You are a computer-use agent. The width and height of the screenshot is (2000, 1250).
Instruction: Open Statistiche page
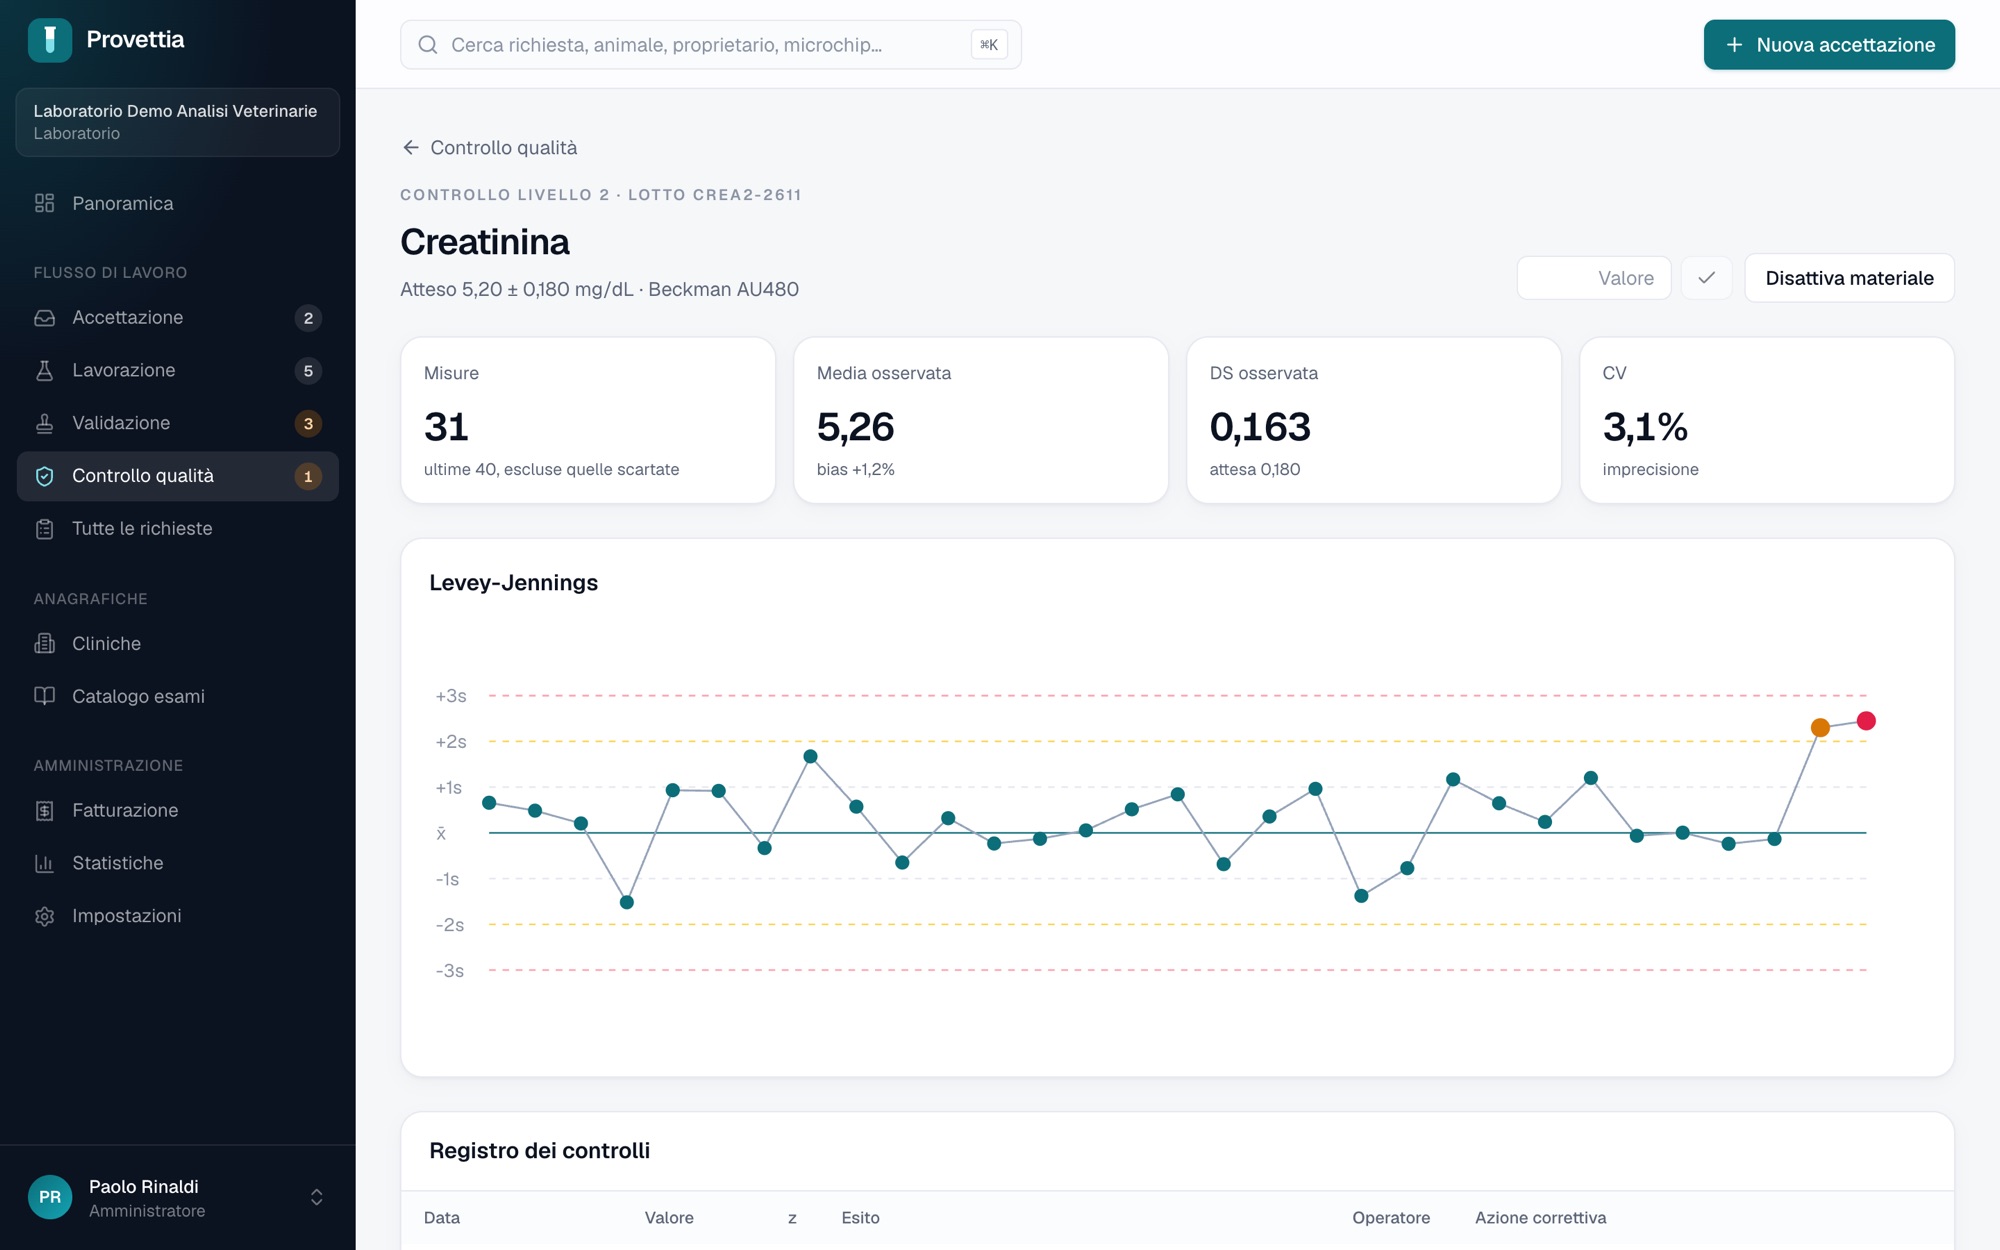pyautogui.click(x=177, y=863)
